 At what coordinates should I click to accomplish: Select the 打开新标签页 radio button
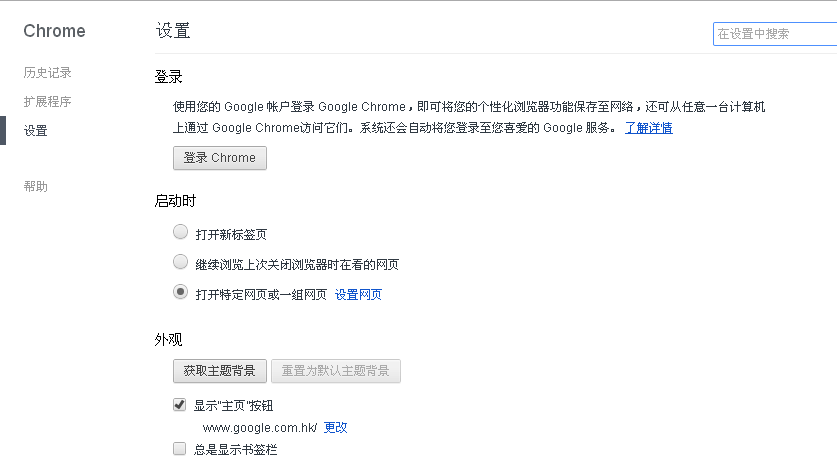tap(180, 232)
